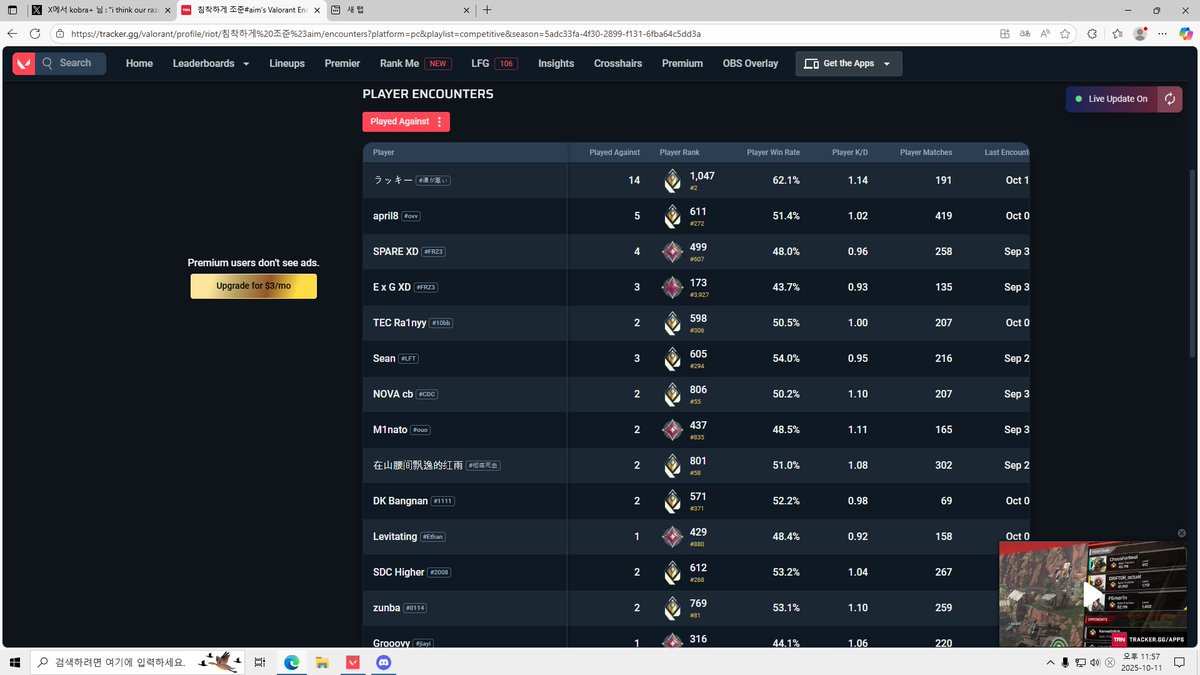Open Copilot icon in browser toolbar
The height and width of the screenshot is (675, 1200).
click(1187, 33)
